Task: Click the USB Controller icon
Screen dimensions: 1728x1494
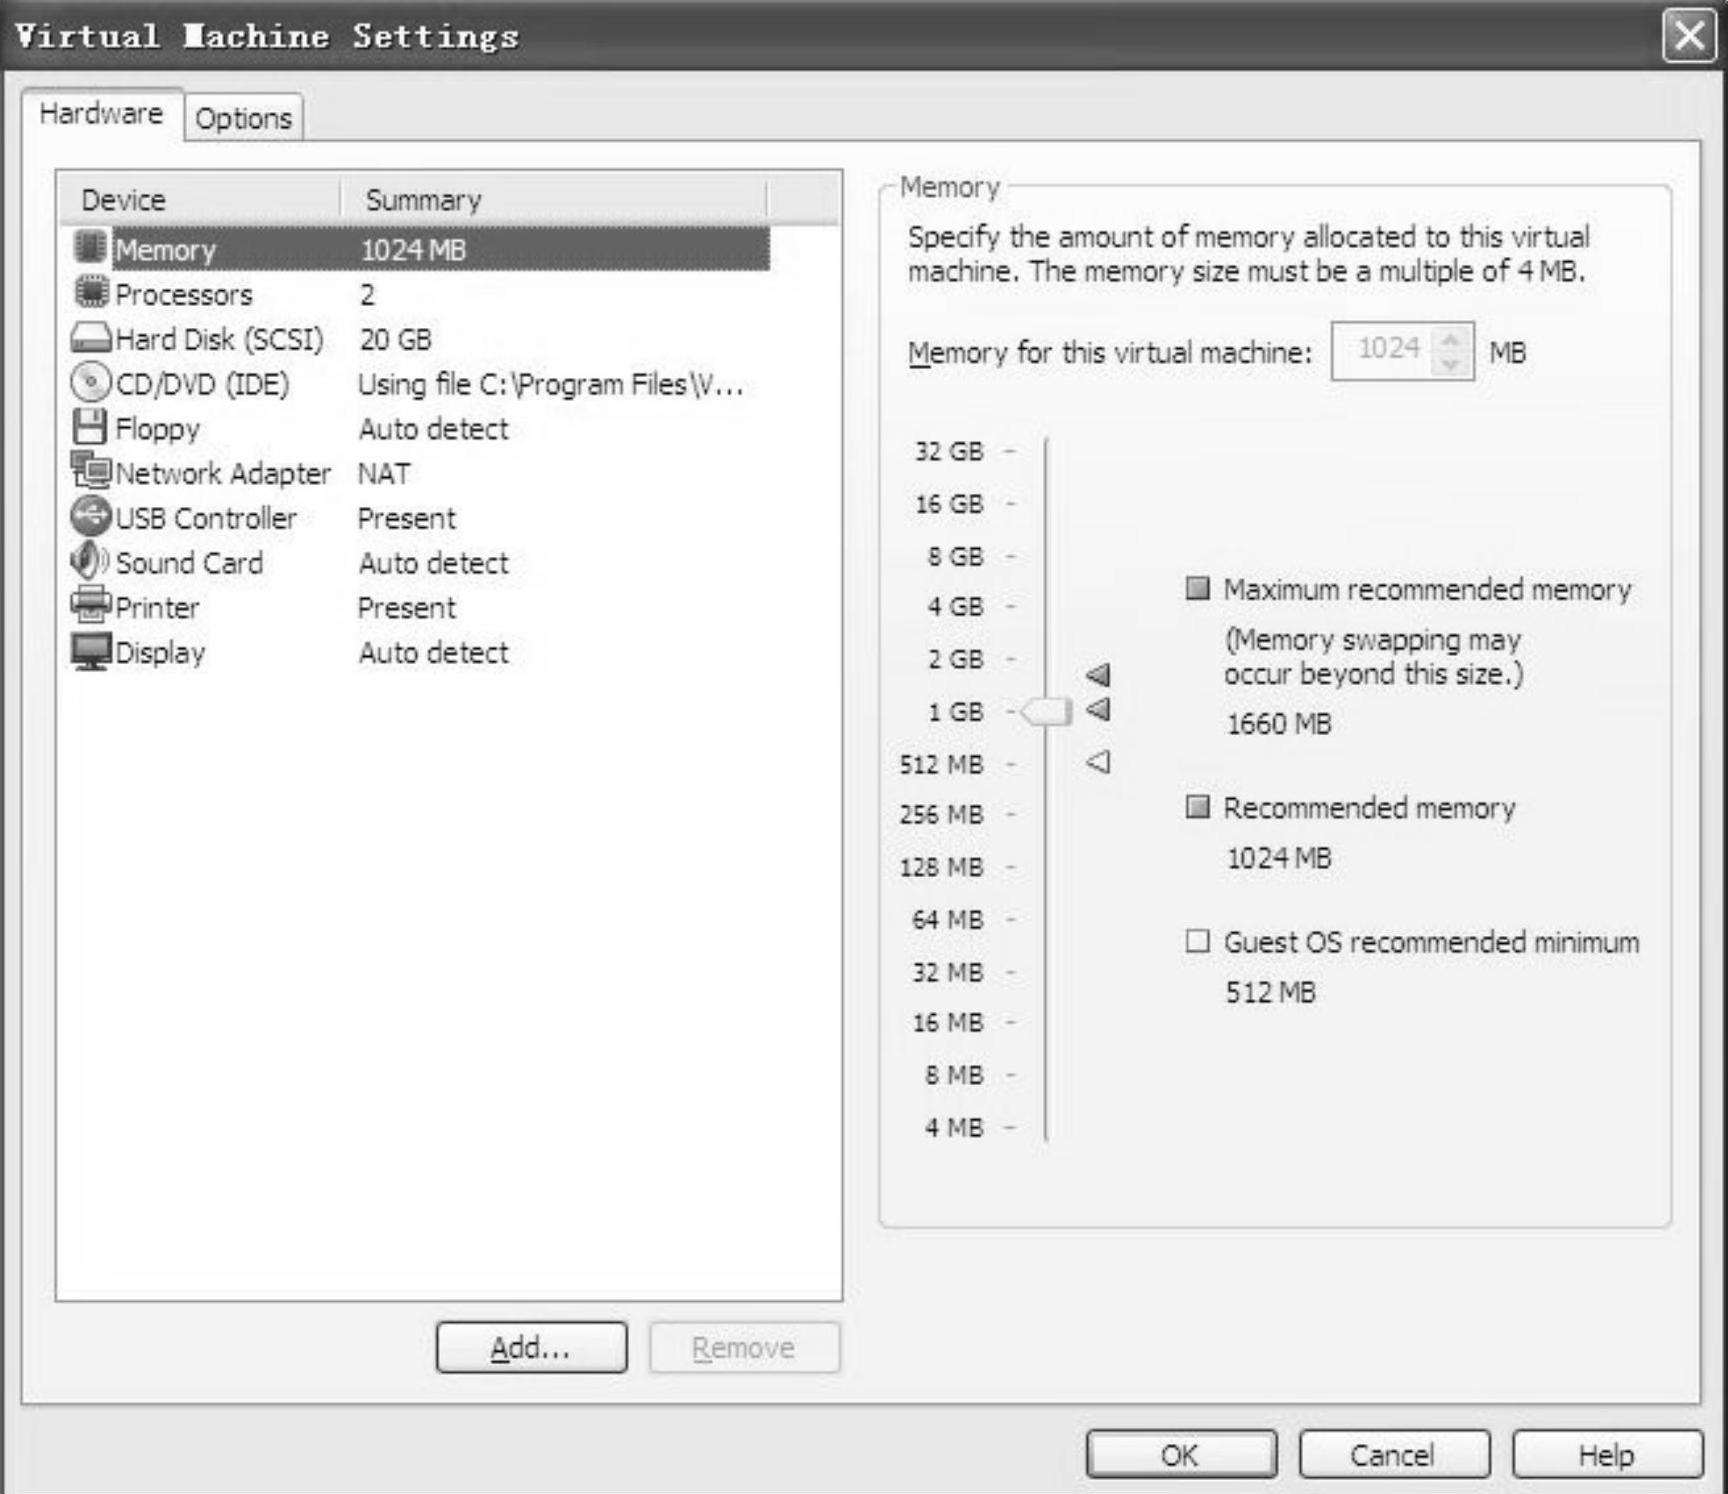Action: [x=90, y=517]
